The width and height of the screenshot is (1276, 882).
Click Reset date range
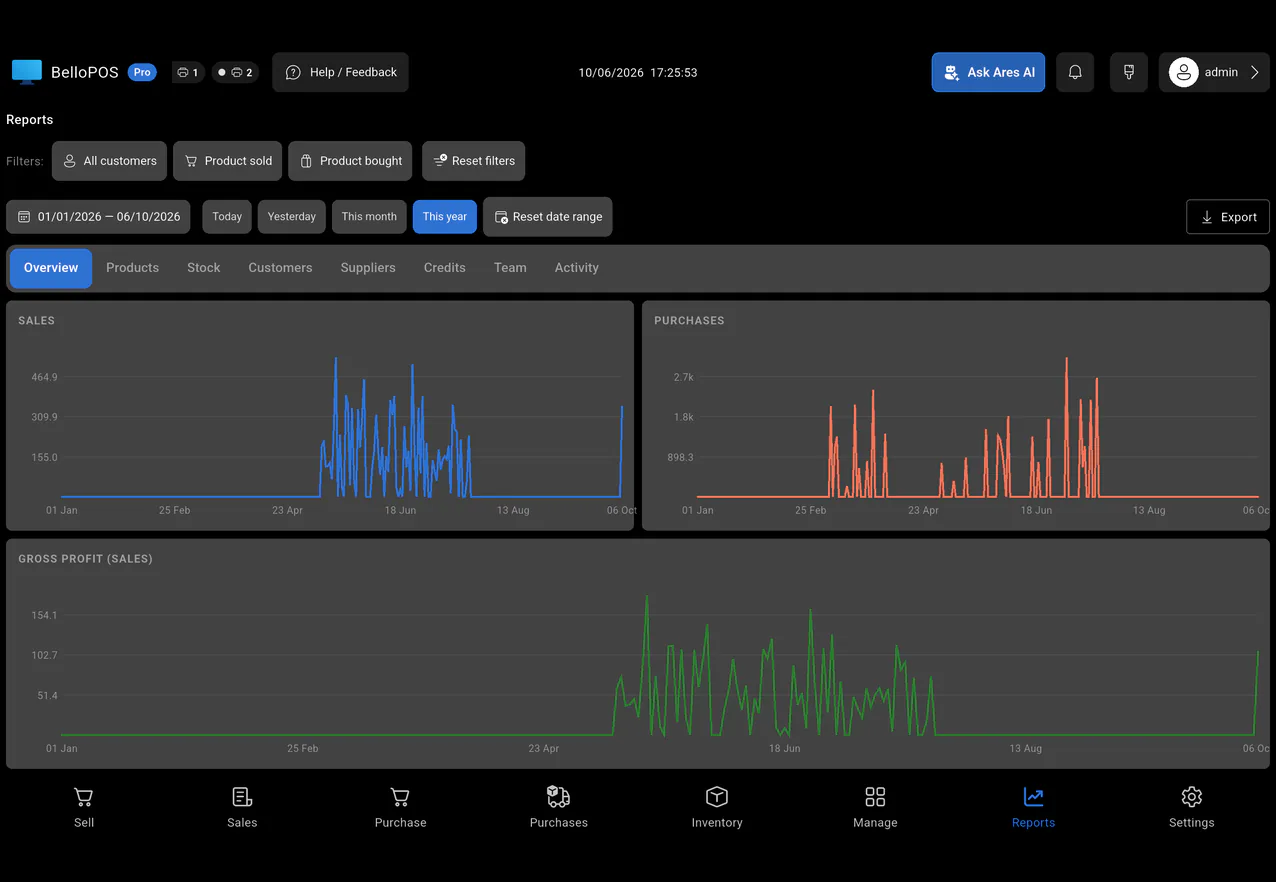(548, 217)
